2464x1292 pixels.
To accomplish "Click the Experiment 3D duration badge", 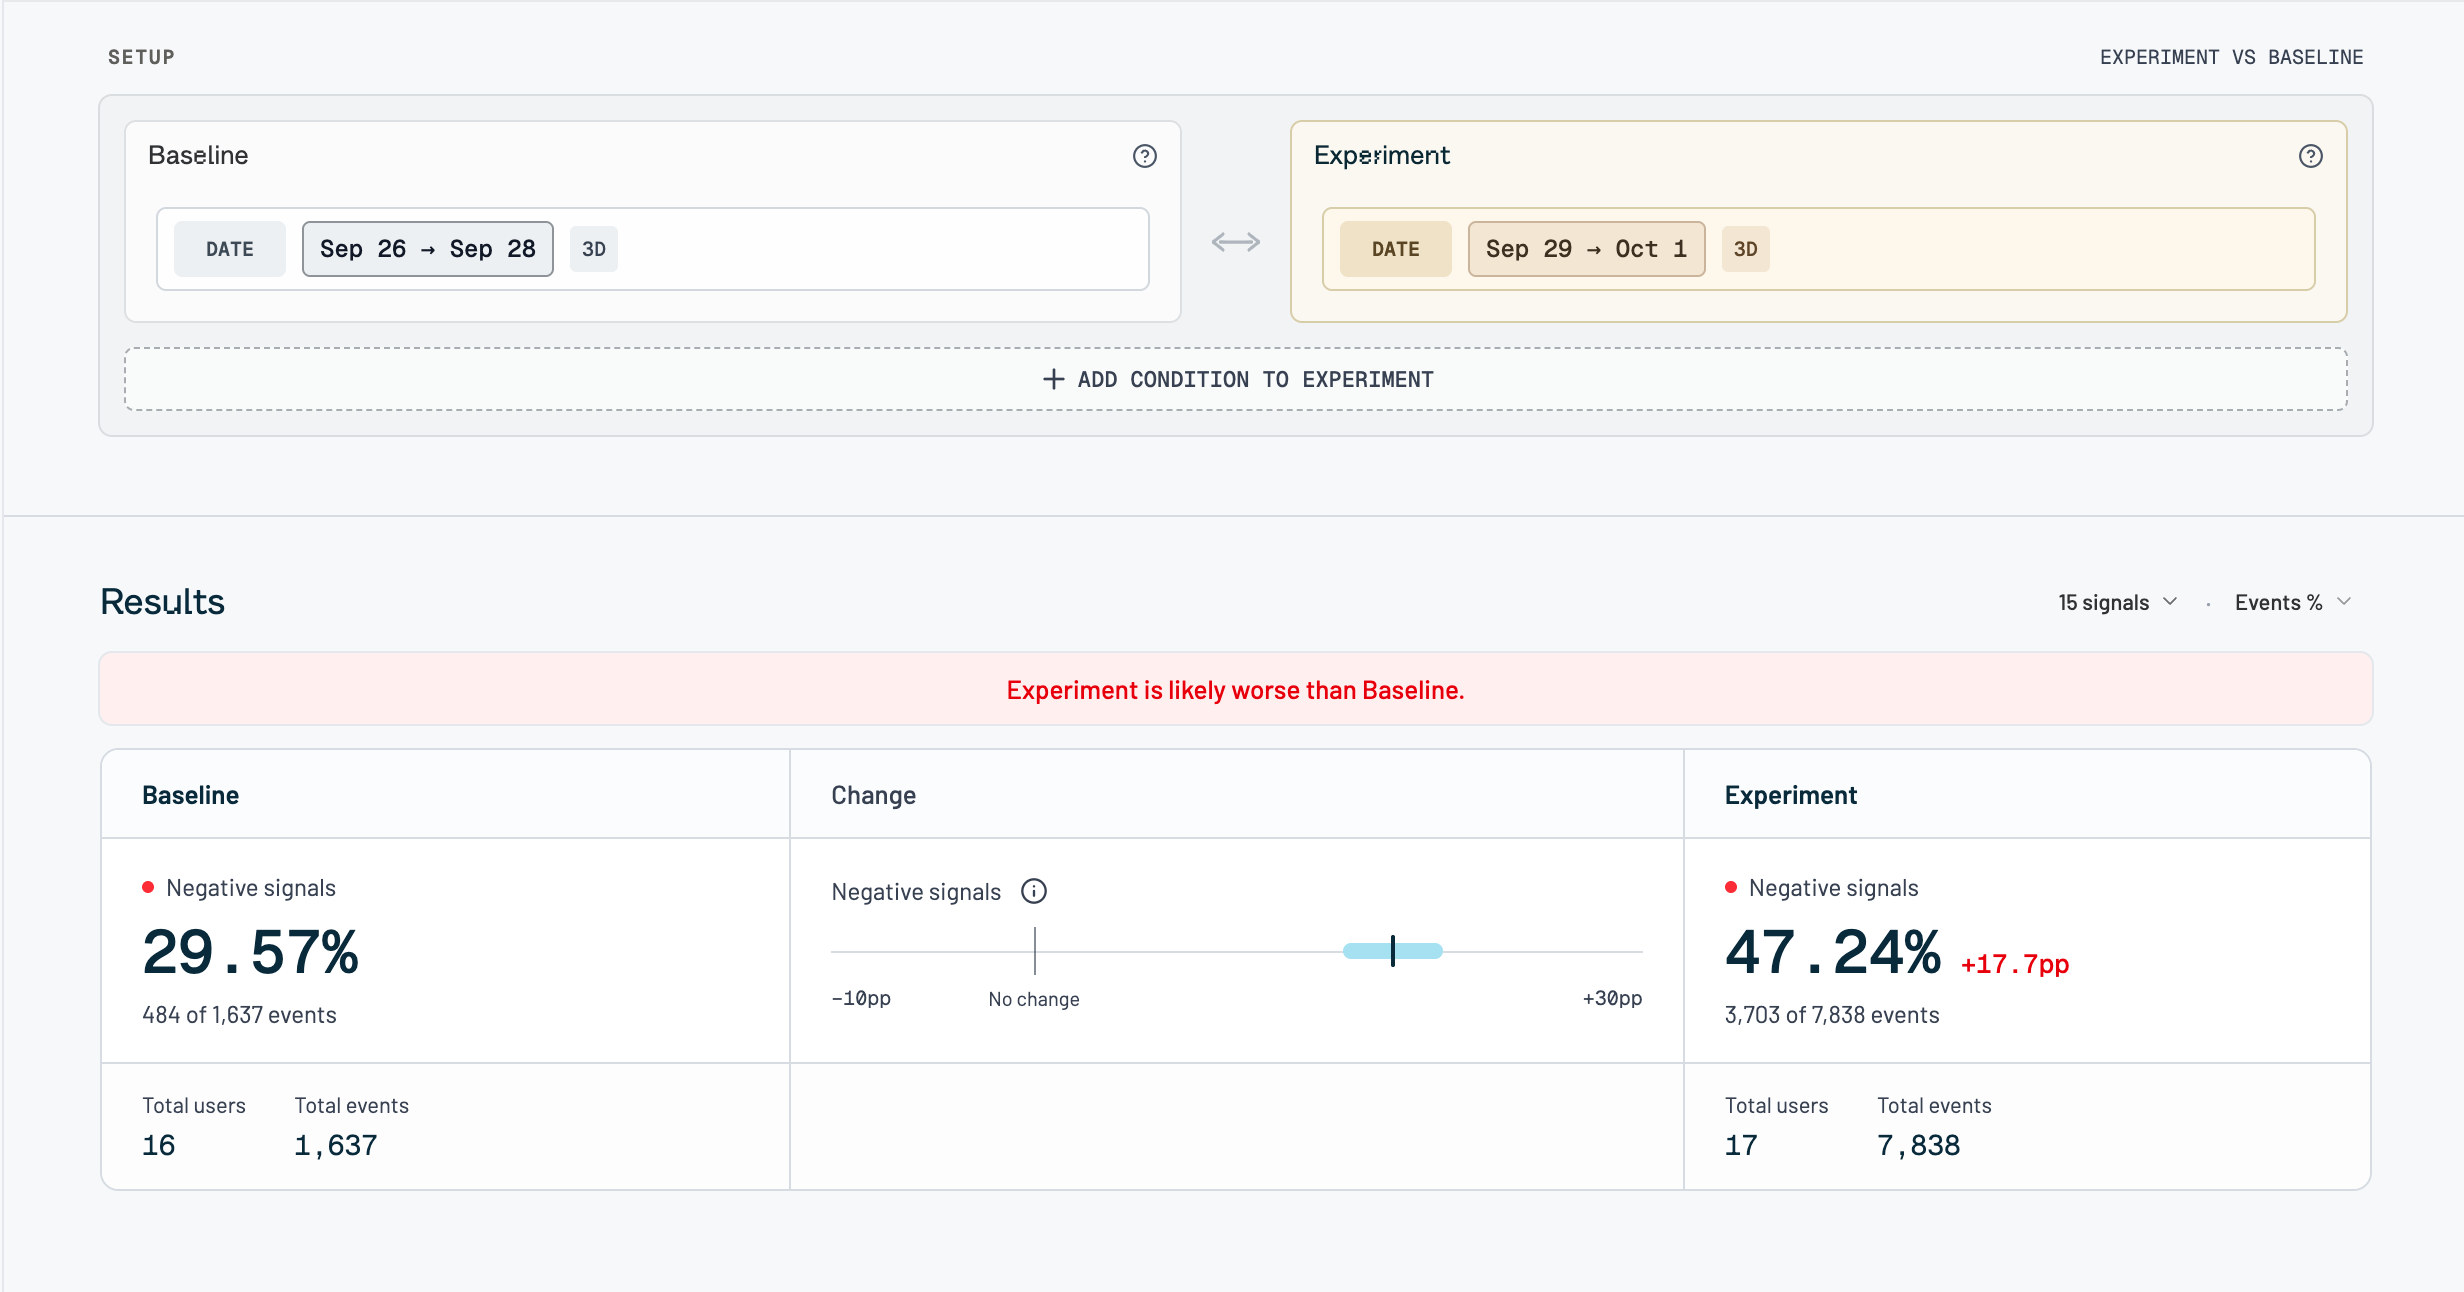I will [x=1745, y=249].
